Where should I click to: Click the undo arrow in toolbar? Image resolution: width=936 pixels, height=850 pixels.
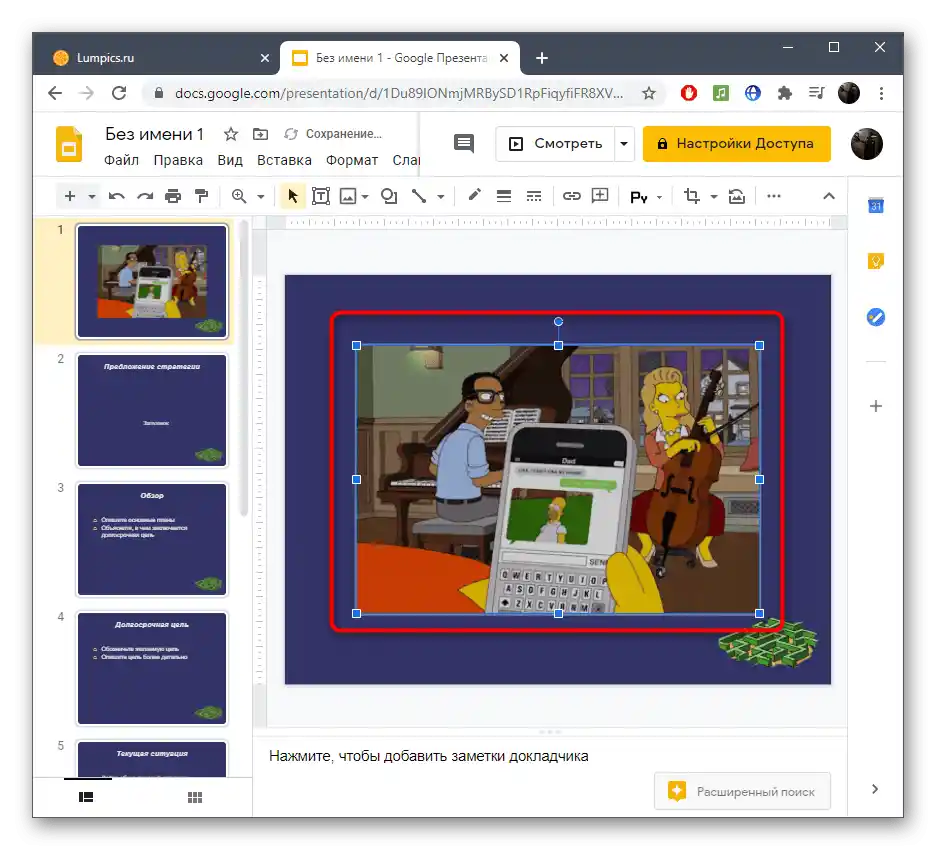point(117,197)
